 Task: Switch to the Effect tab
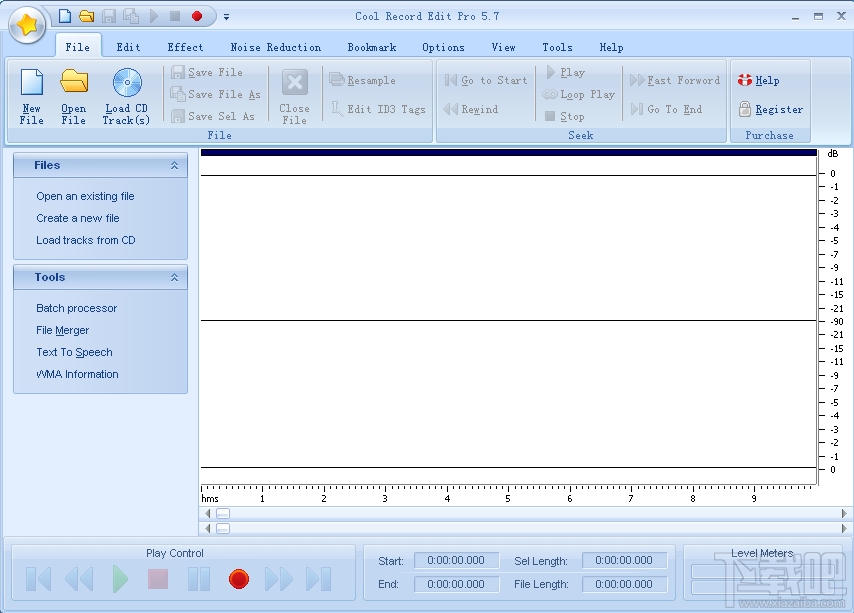185,47
